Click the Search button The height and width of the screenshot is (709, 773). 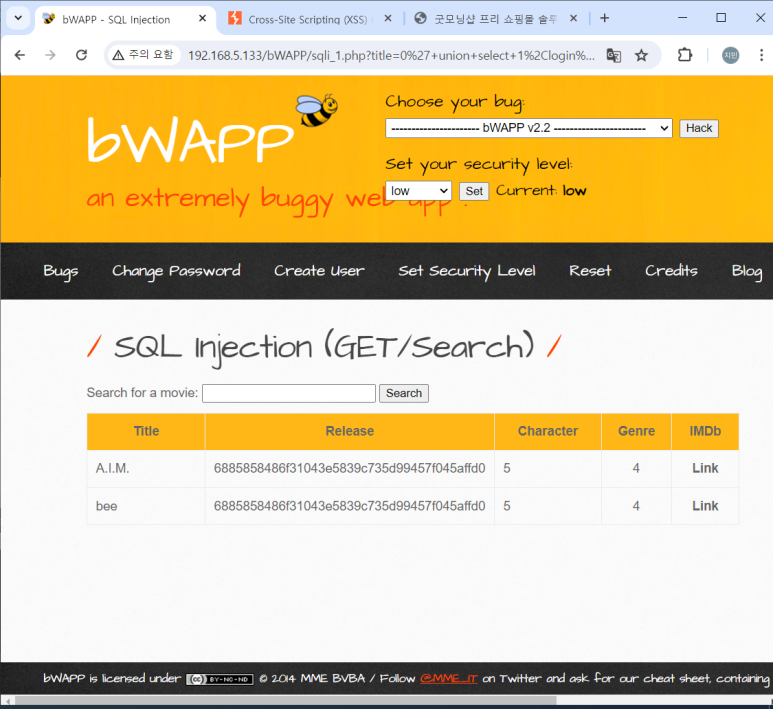coord(404,393)
